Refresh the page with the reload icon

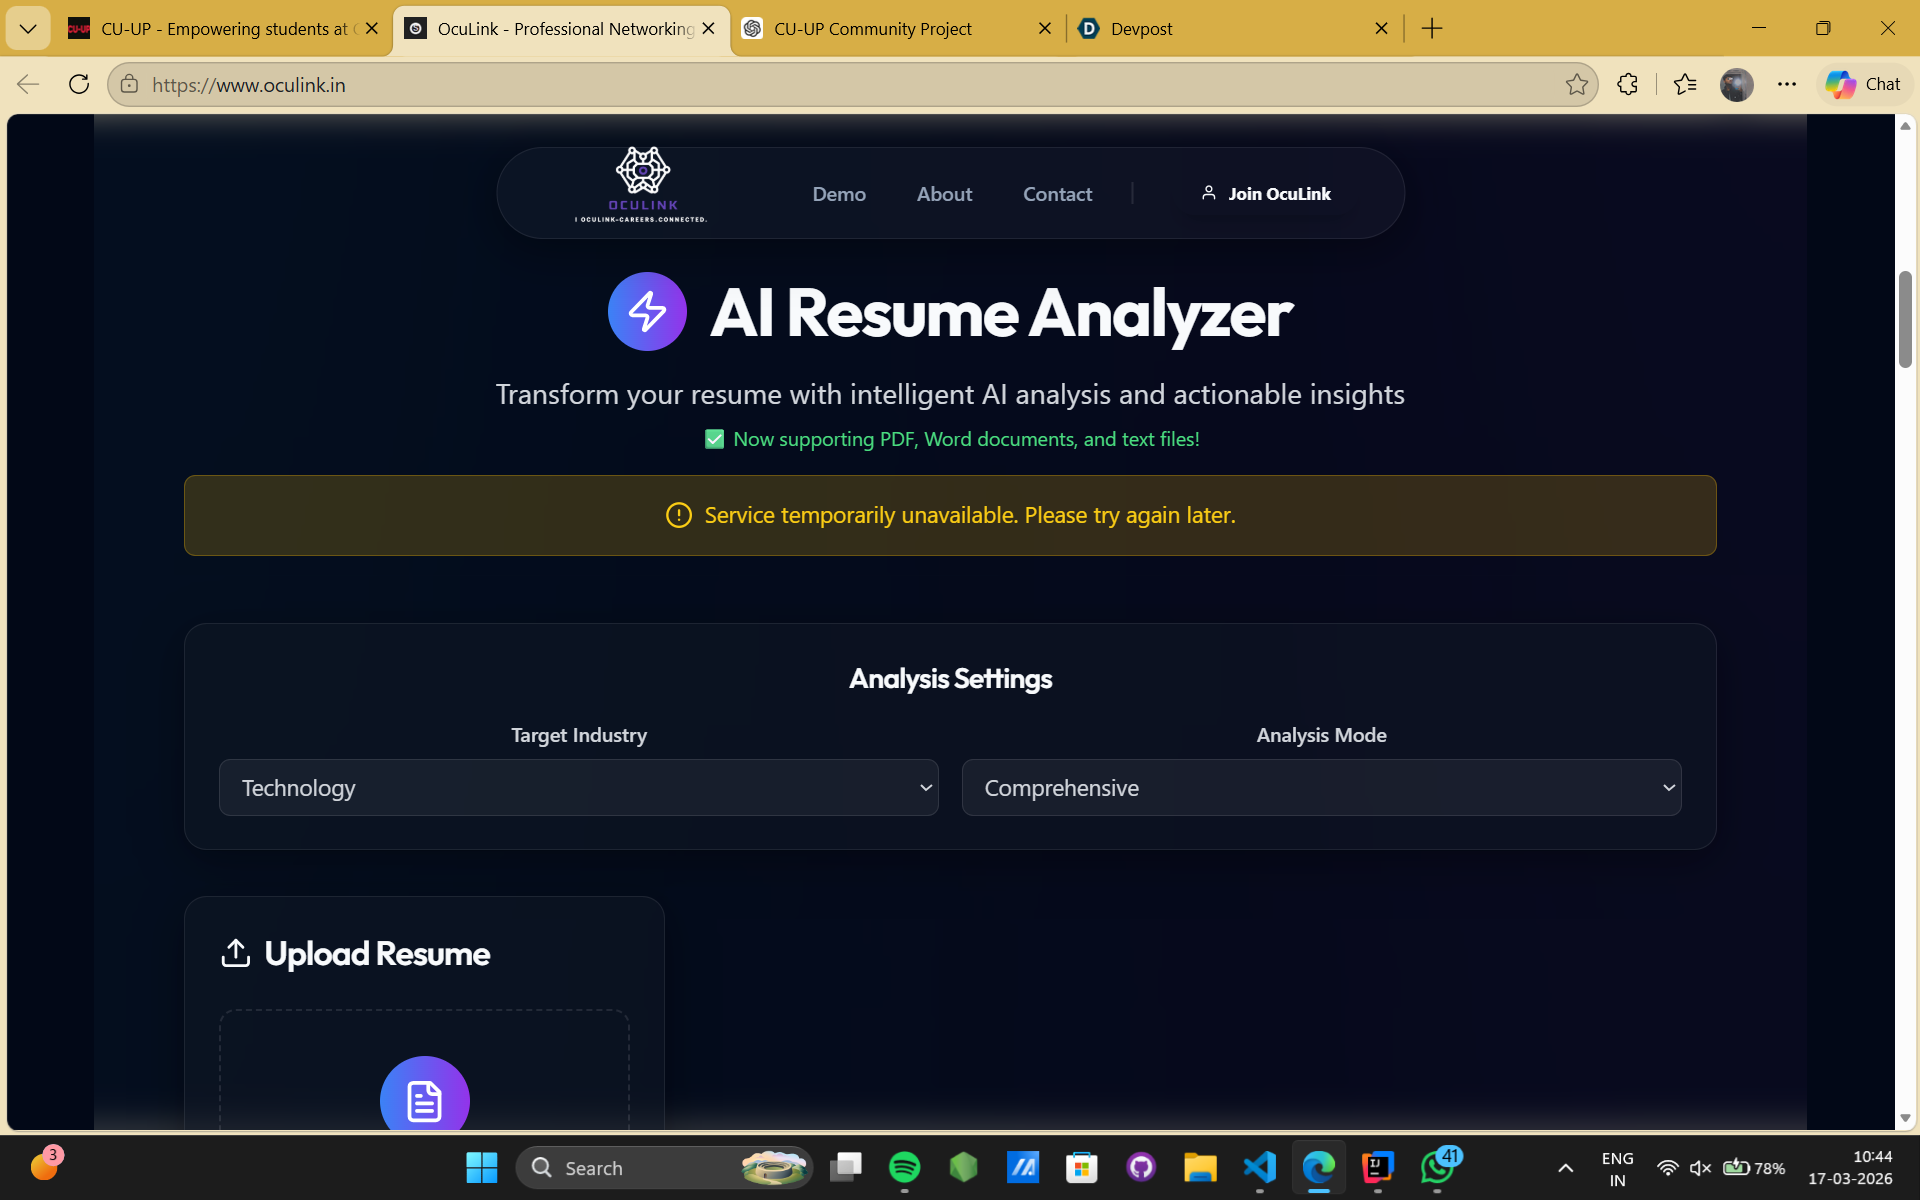pyautogui.click(x=79, y=85)
